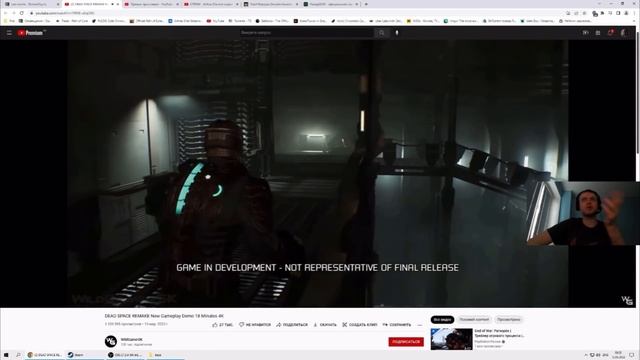Select the second related-videos filter chip
Image resolution: width=640 pixels, height=360 pixels.
coord(474,320)
